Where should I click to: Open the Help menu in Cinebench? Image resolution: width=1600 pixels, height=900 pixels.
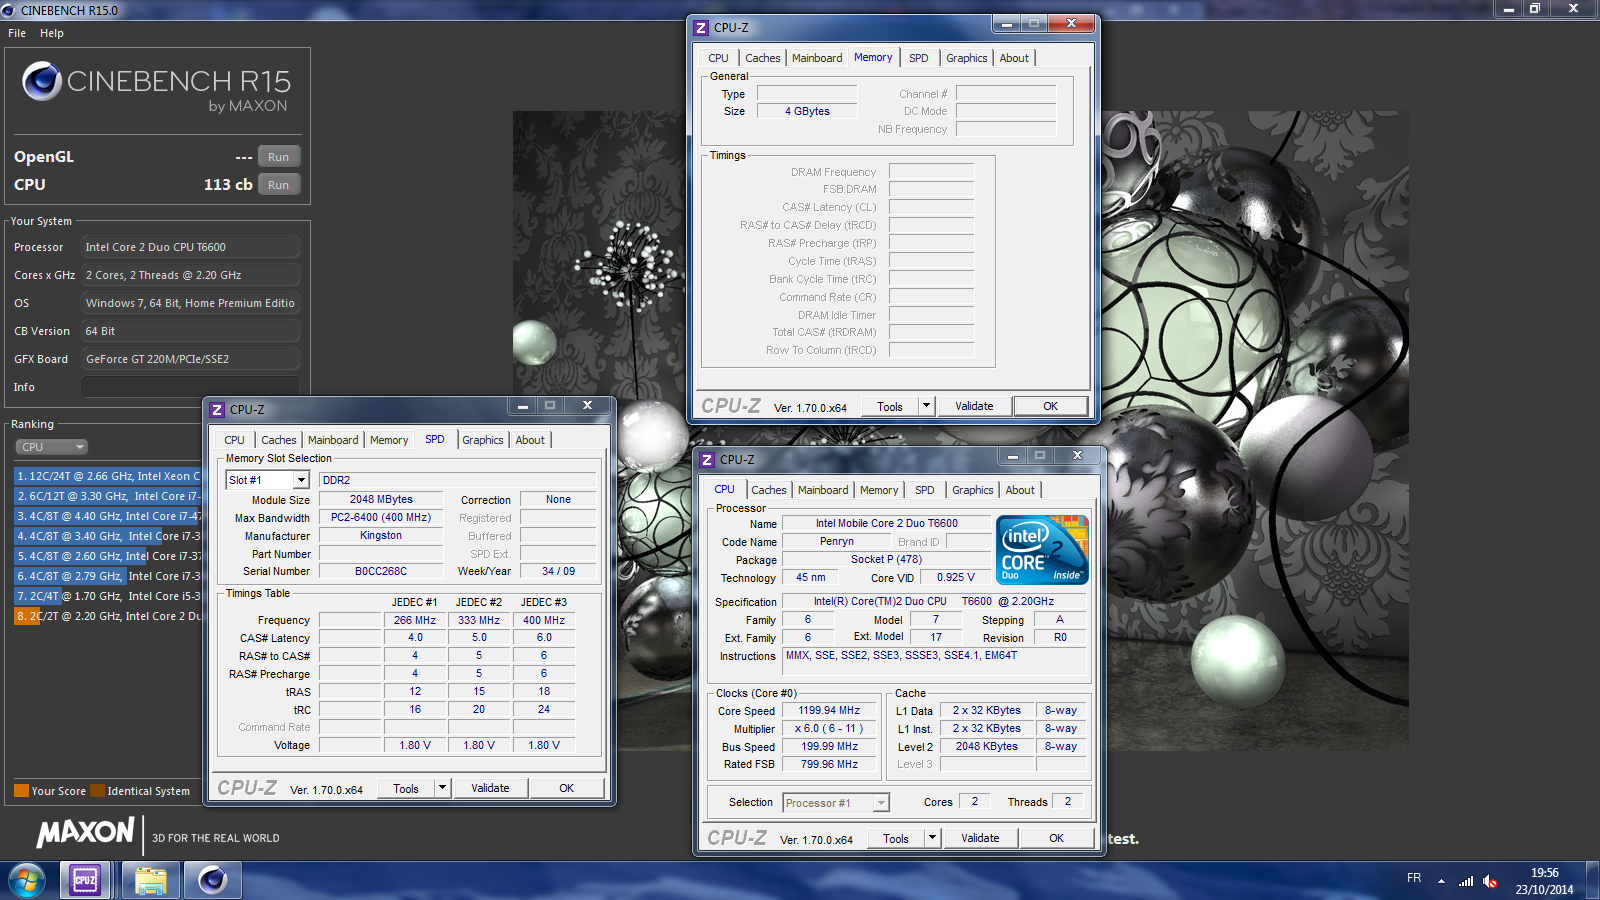click(x=52, y=33)
